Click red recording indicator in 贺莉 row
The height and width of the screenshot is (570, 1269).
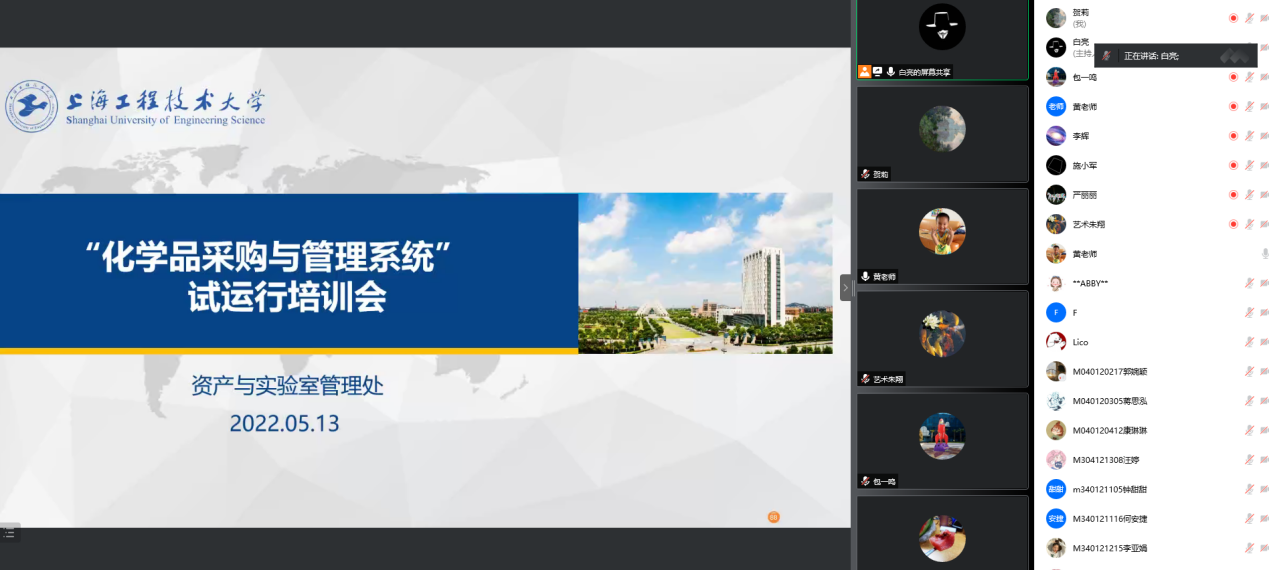coord(1233,18)
